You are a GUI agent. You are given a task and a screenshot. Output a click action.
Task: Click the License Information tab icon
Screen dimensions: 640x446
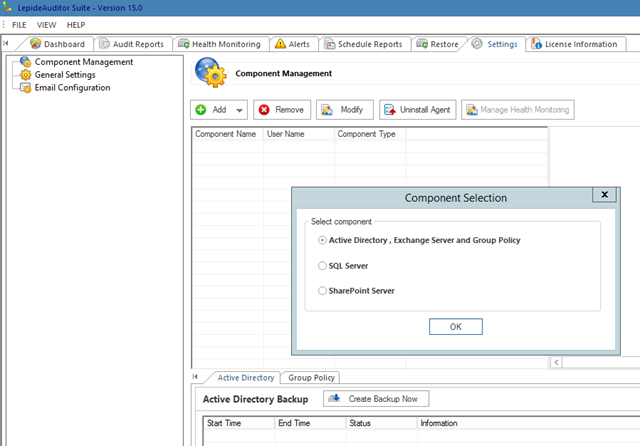(x=539, y=44)
